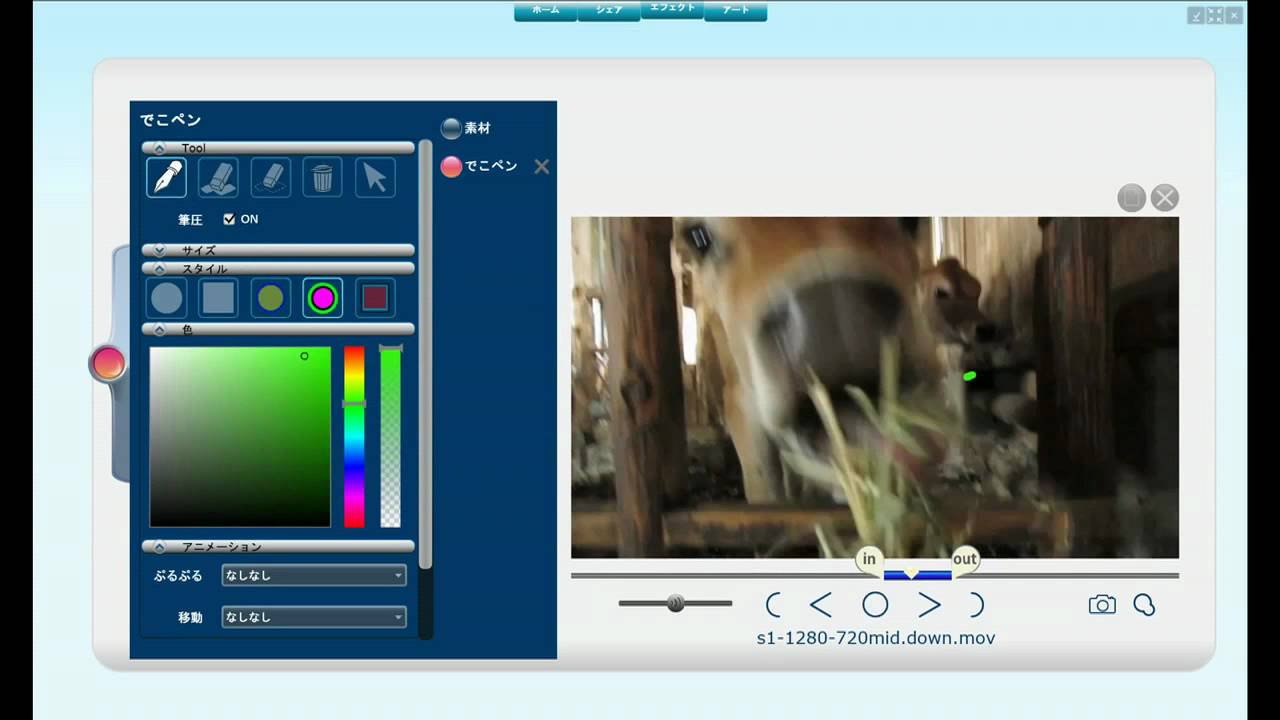Collapse the アニメーション section

[278, 546]
